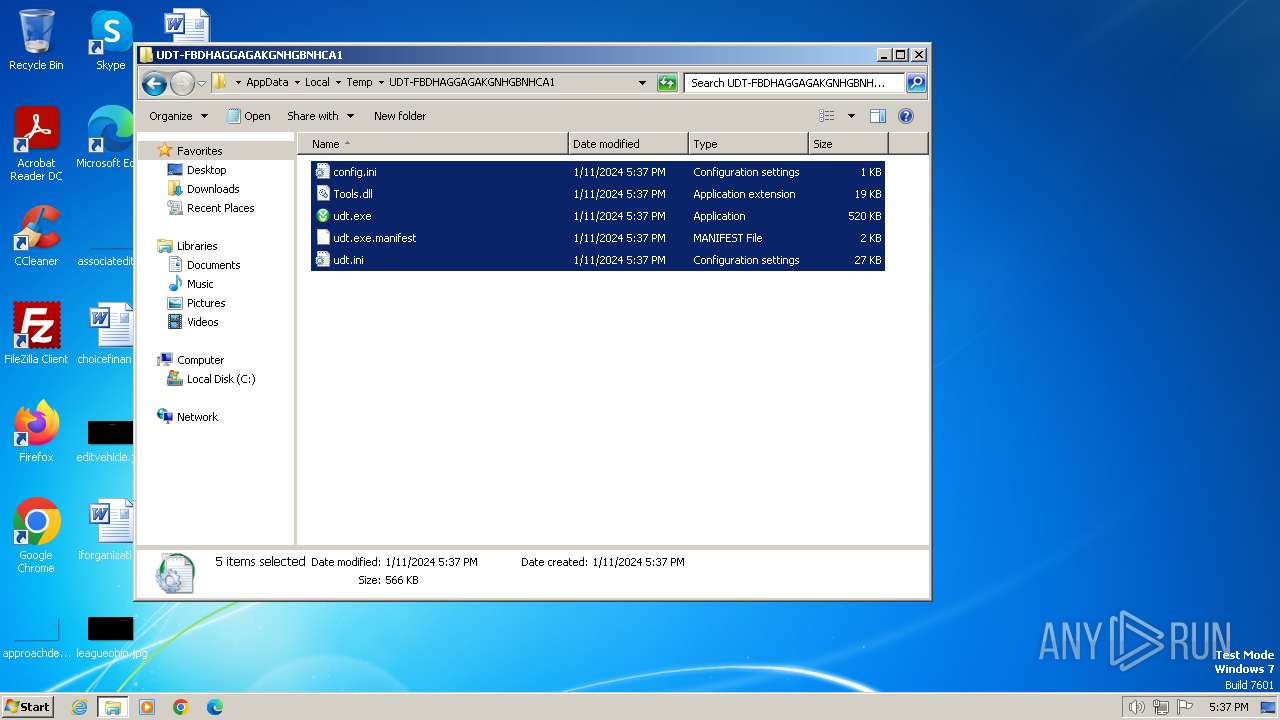This screenshot has height=720, width=1280.
Task: Open Recent Places in navigation pane
Action: tap(220, 208)
